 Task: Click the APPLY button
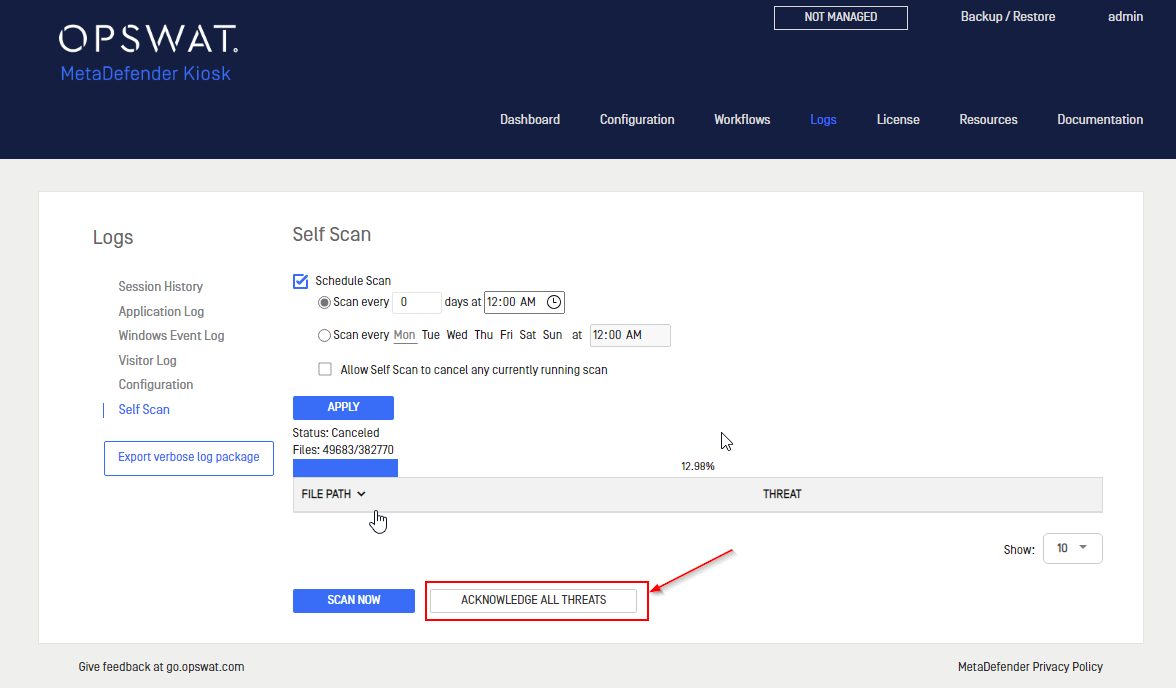(344, 407)
